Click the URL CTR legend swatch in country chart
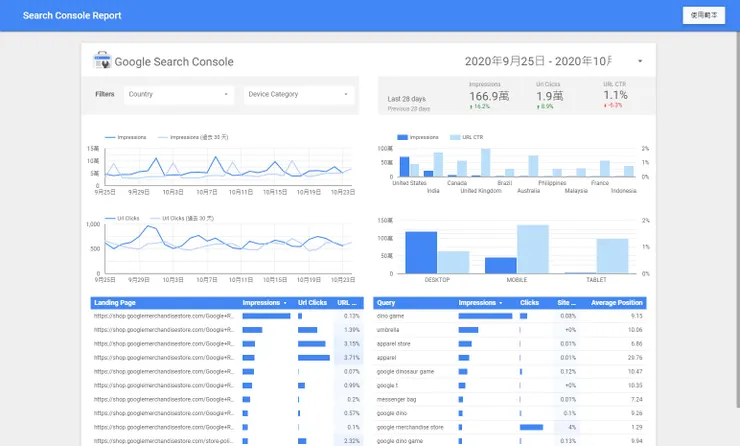This screenshot has width=740, height=446. pos(455,137)
